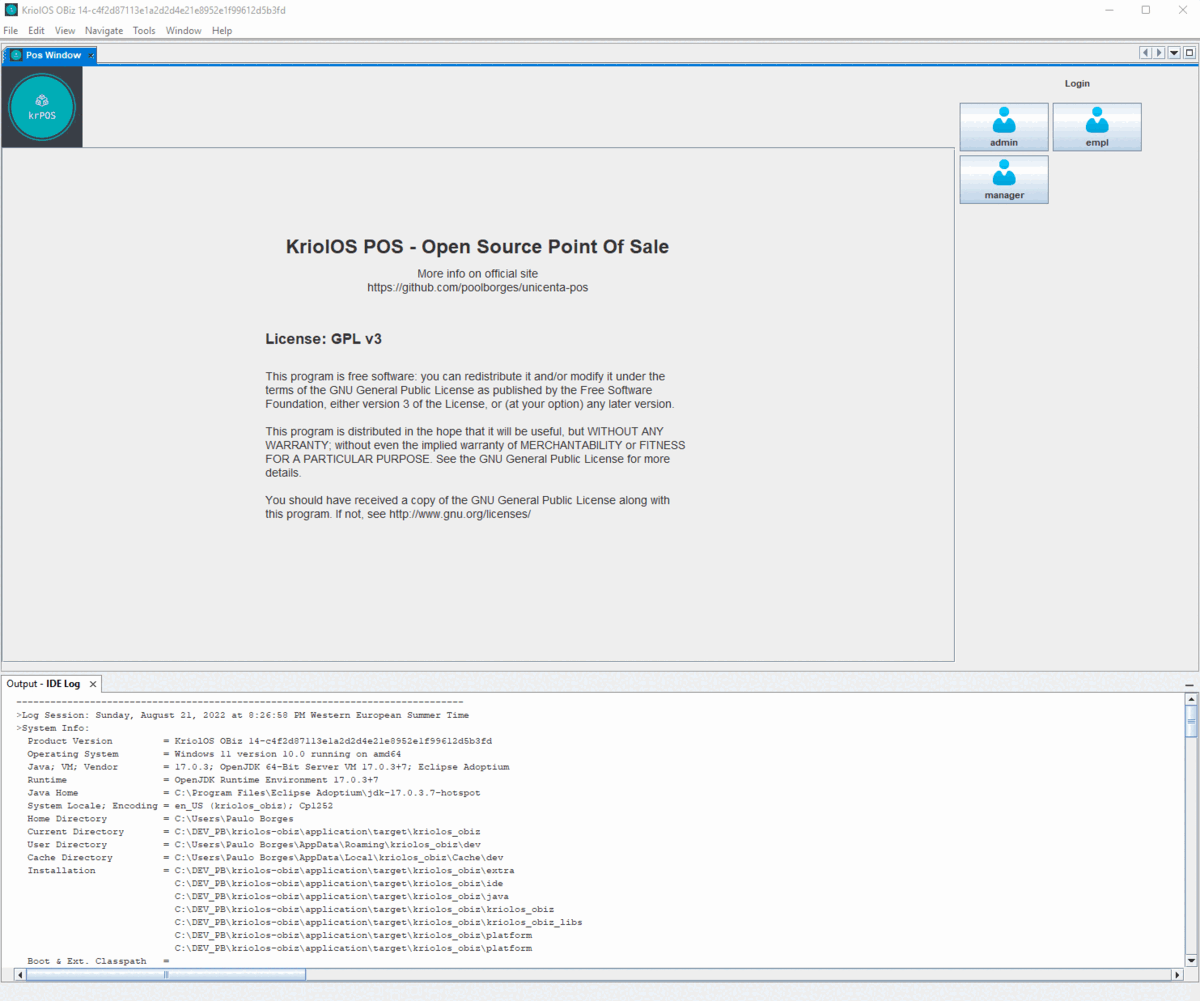
Task: Log in as the manager user
Action: (x=1004, y=179)
